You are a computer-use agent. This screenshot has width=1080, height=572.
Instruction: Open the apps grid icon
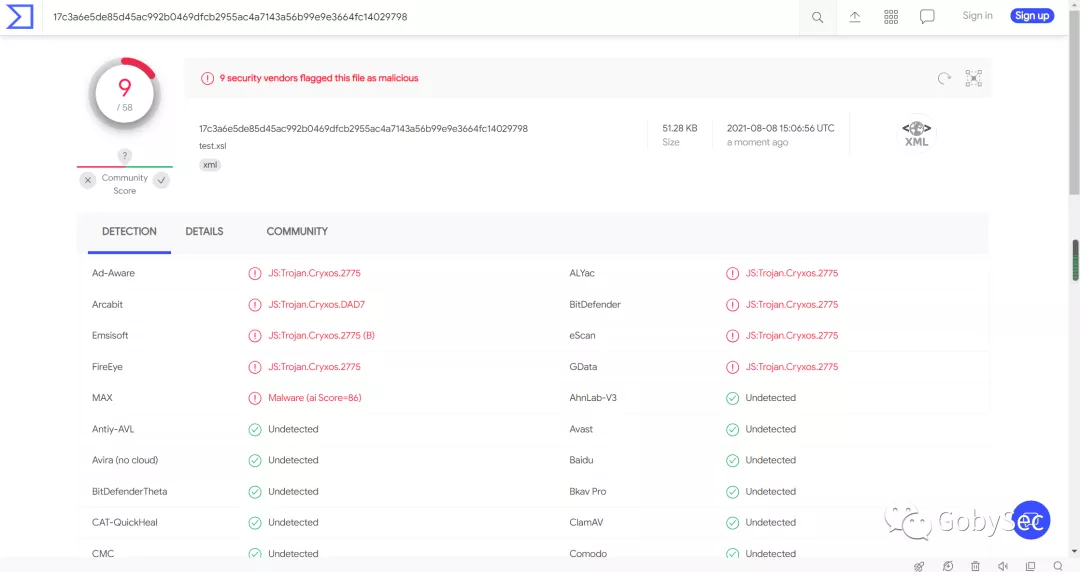point(891,17)
